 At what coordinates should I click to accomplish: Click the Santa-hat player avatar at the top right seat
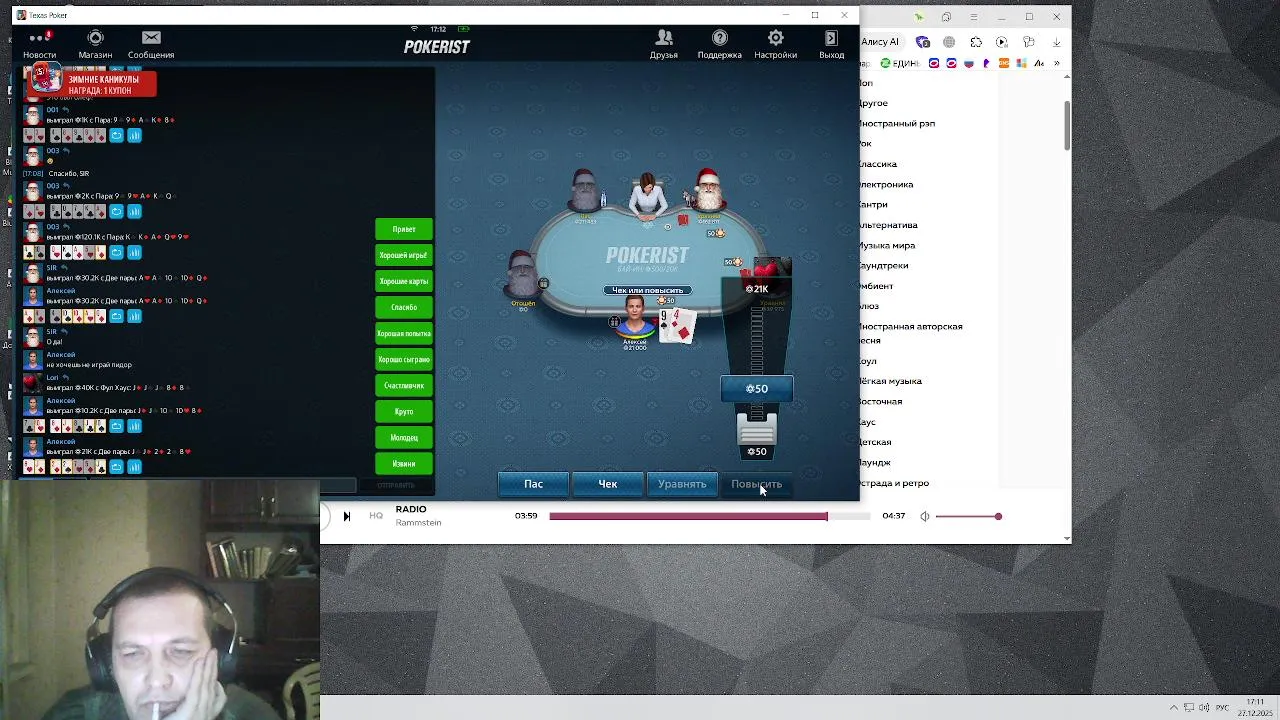click(x=709, y=192)
